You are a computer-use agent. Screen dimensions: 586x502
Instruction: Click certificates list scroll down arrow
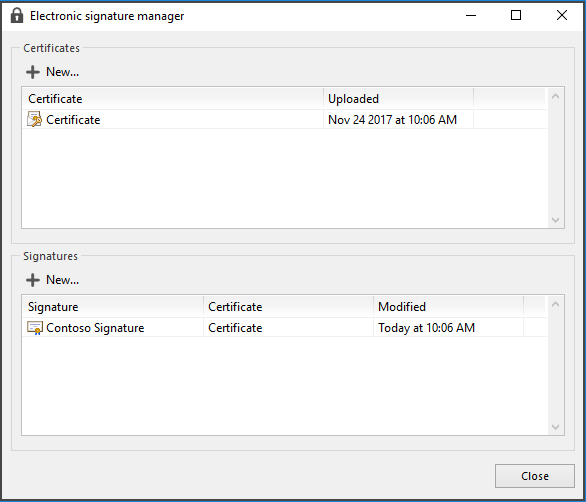point(555,220)
